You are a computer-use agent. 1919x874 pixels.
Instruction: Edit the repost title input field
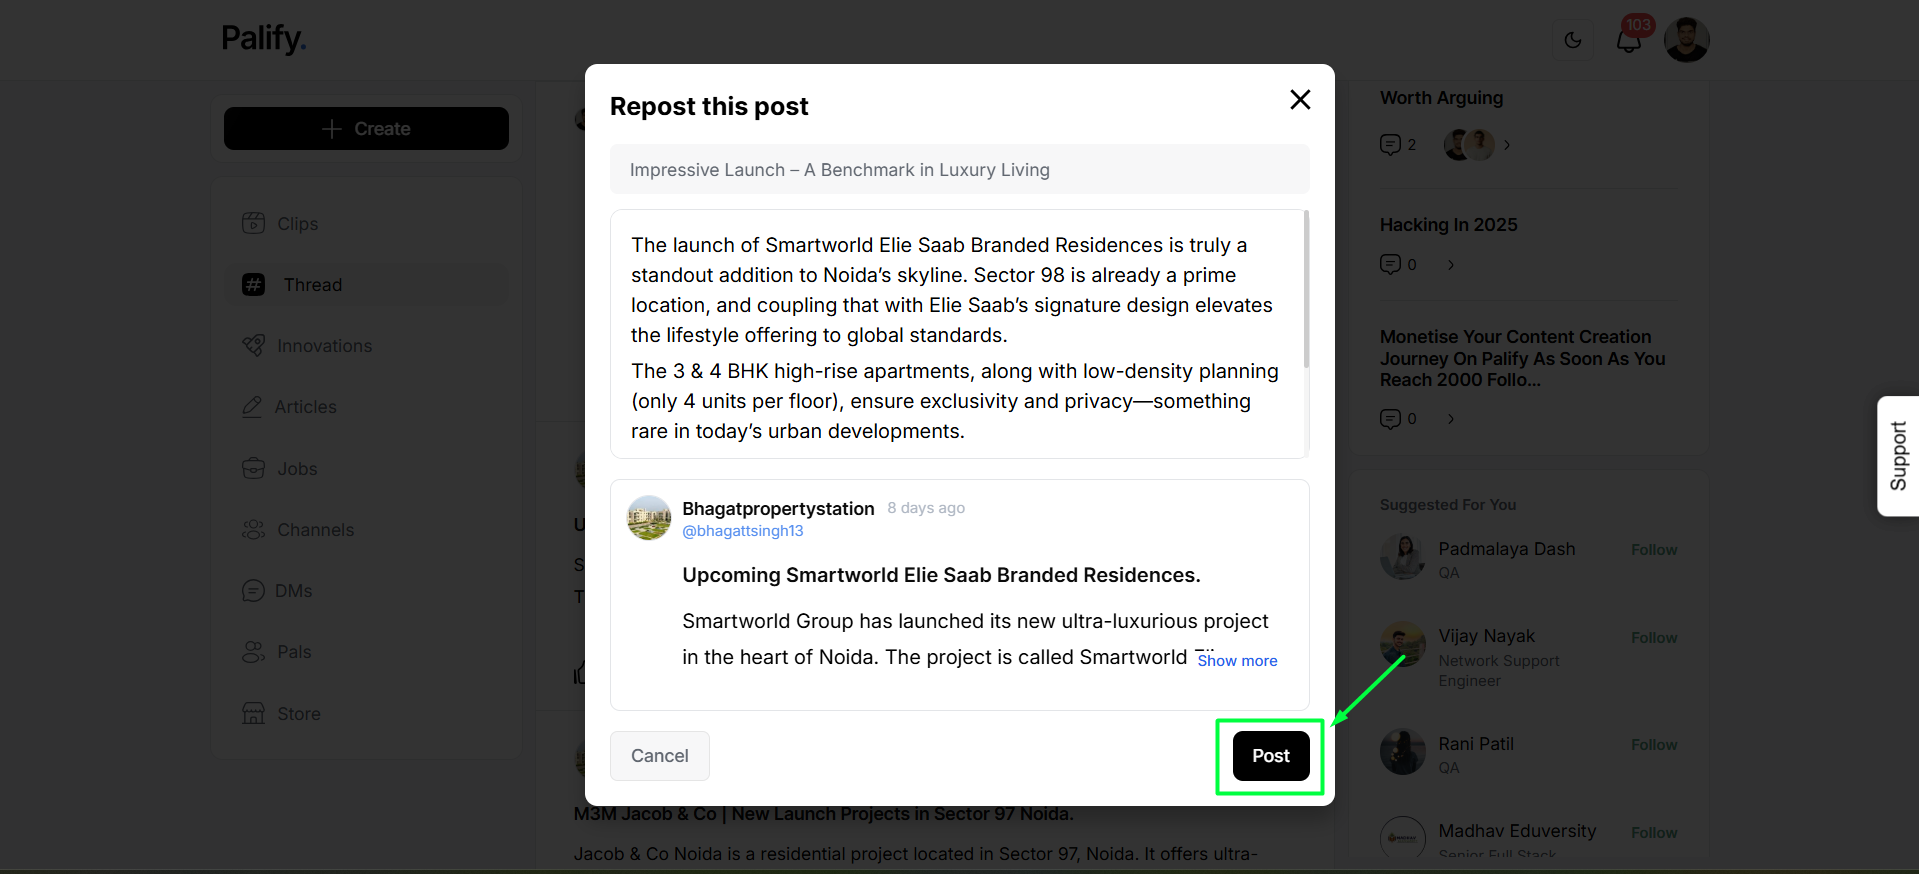(959, 170)
